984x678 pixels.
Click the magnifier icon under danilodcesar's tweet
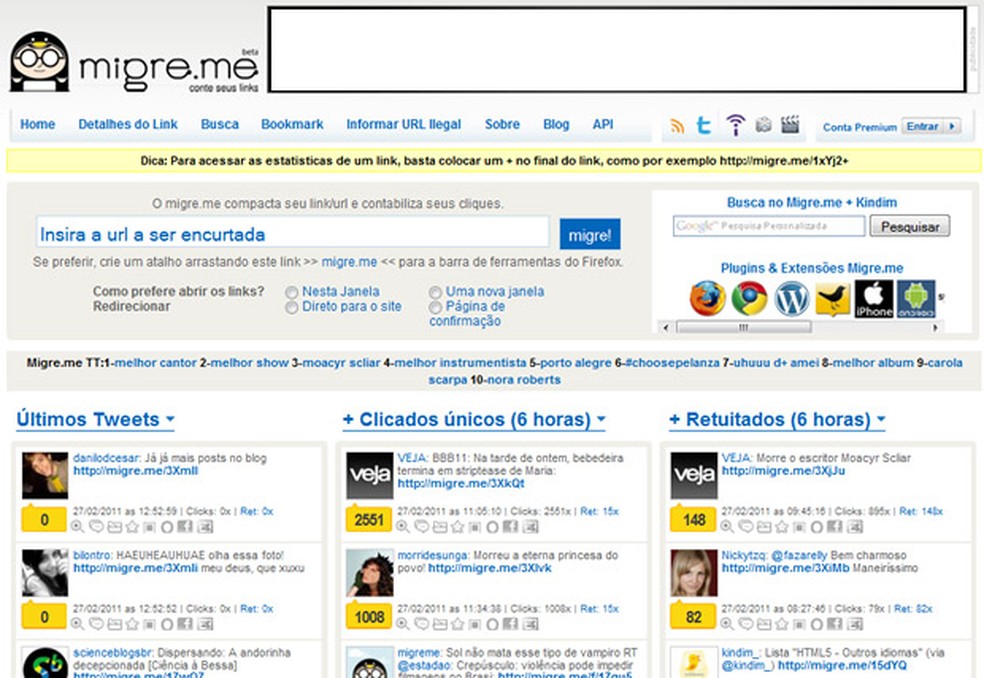click(x=76, y=526)
